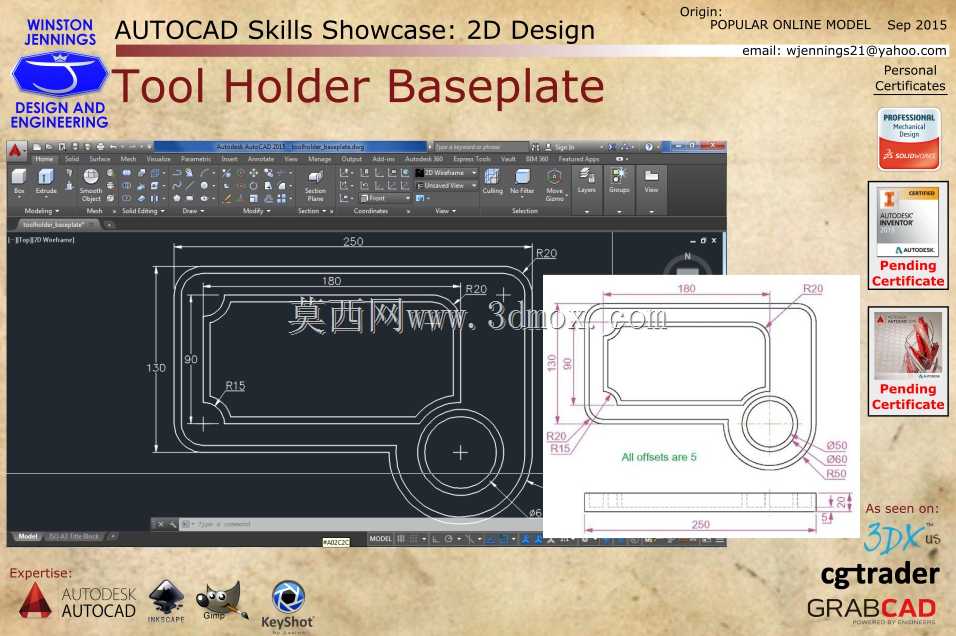Open the Unsaved View dropdown
956x636 pixels.
pos(446,185)
